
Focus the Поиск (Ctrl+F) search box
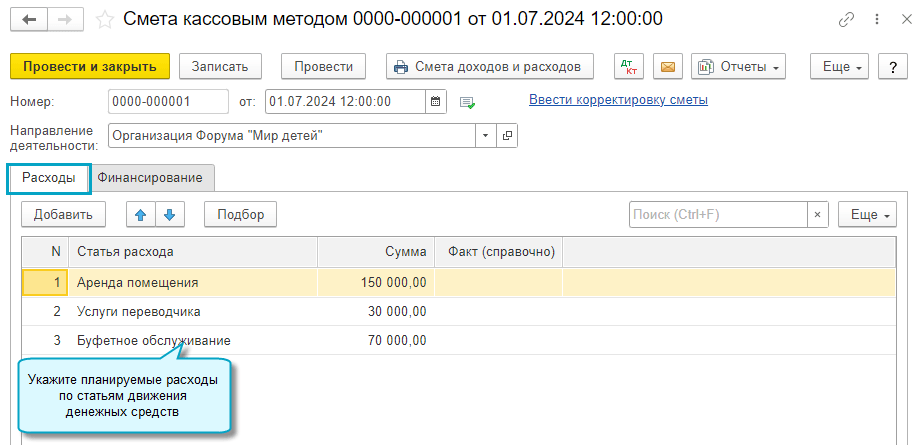coord(718,214)
